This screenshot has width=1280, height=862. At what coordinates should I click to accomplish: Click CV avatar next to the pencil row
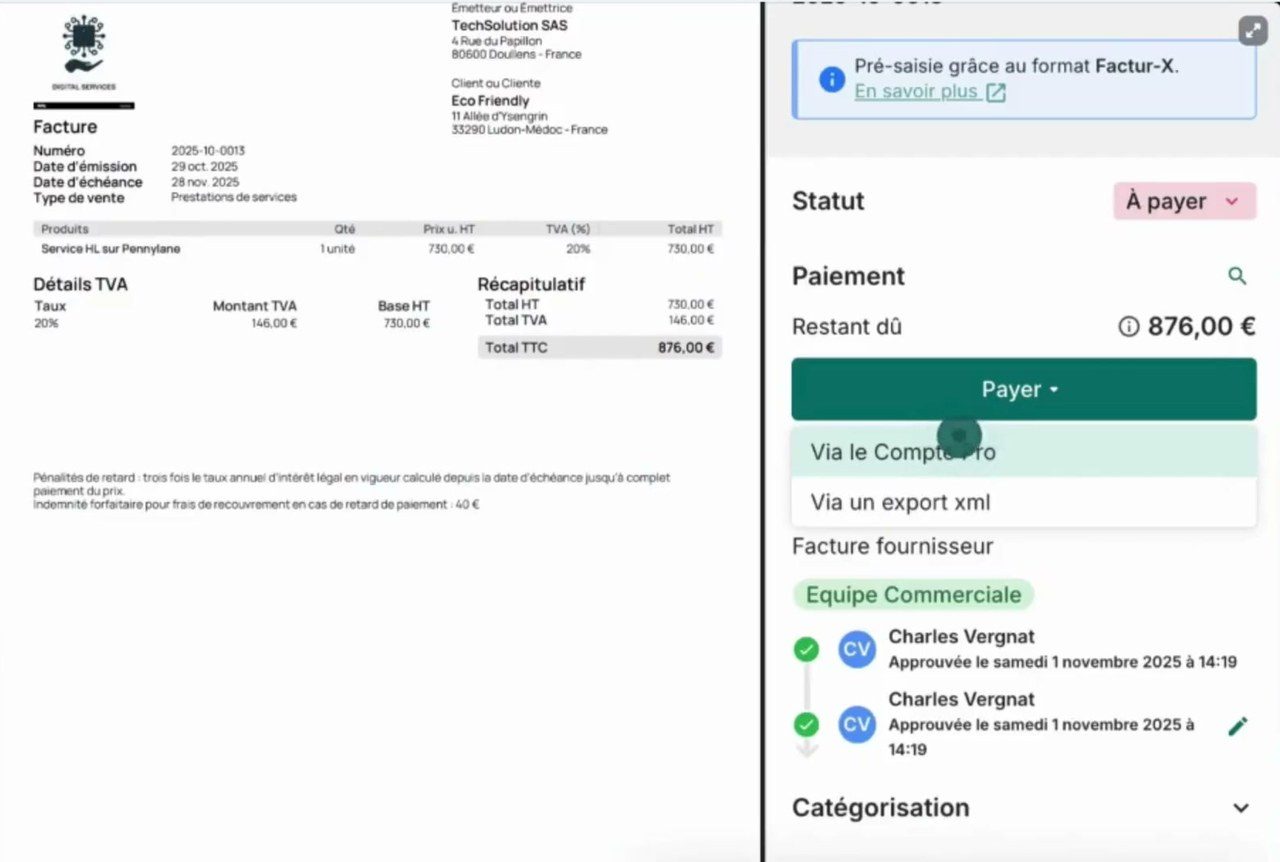857,724
